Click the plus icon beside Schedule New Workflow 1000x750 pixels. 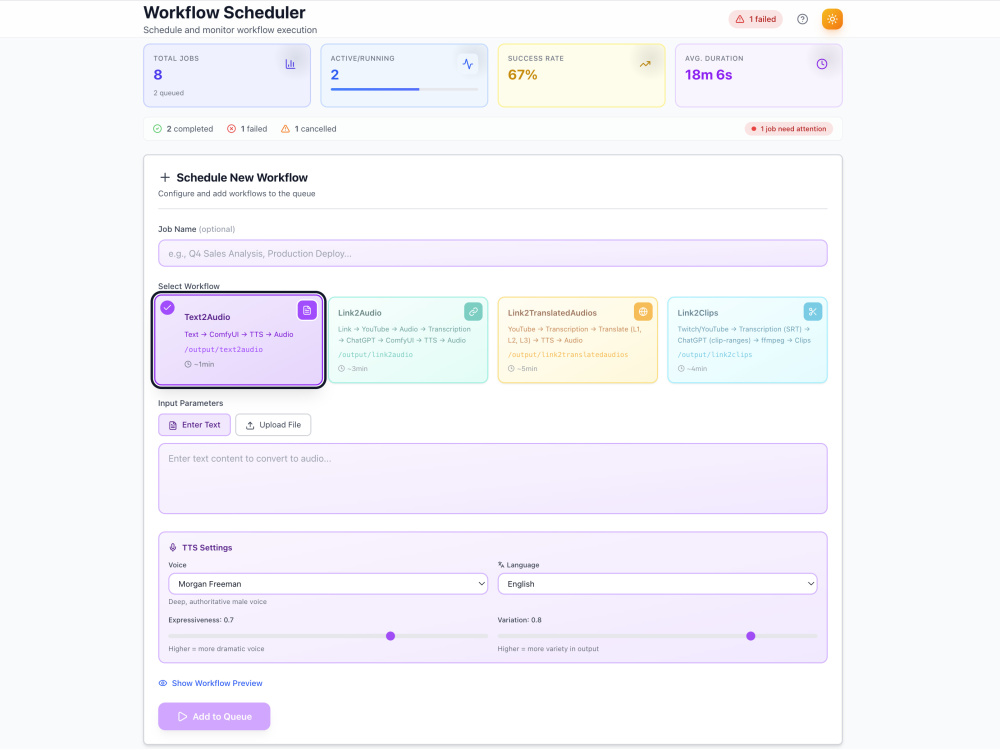click(x=165, y=177)
